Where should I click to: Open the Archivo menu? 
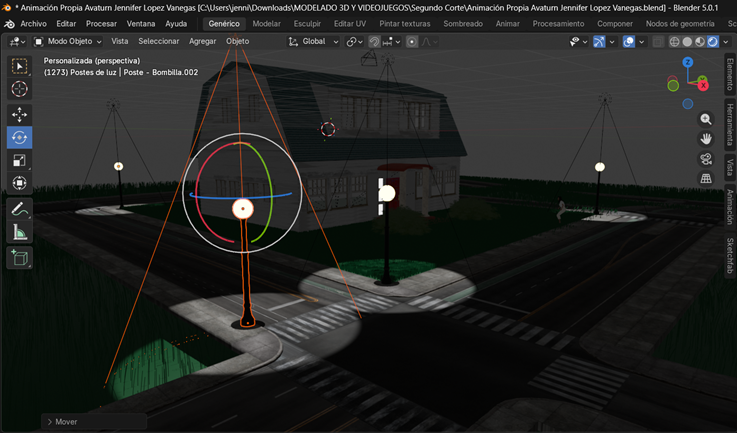[33, 23]
